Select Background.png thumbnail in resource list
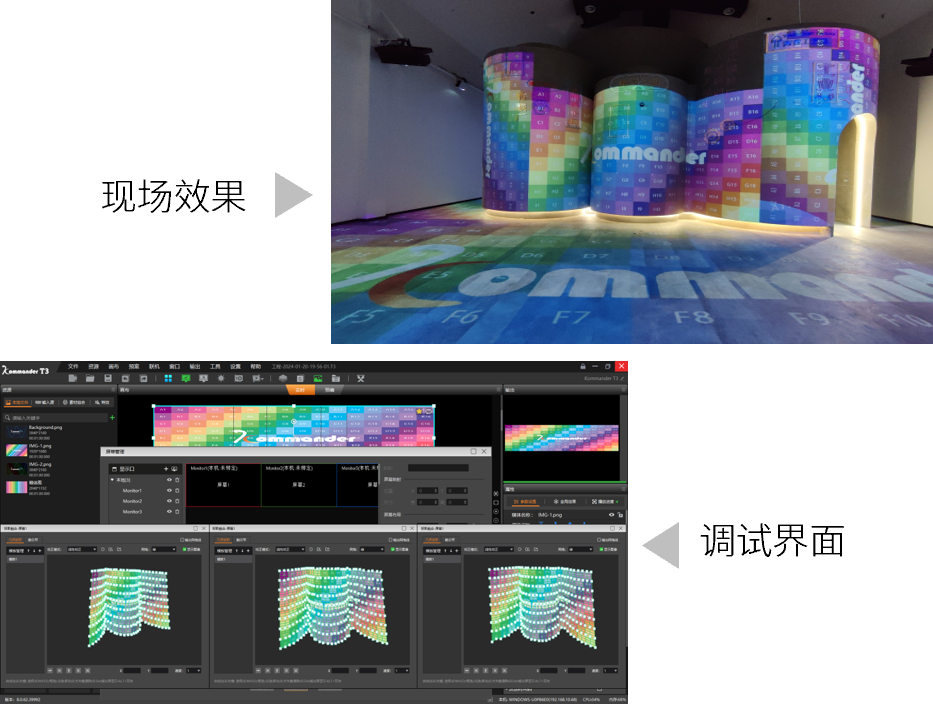This screenshot has height=704, width=933. click(x=15, y=433)
